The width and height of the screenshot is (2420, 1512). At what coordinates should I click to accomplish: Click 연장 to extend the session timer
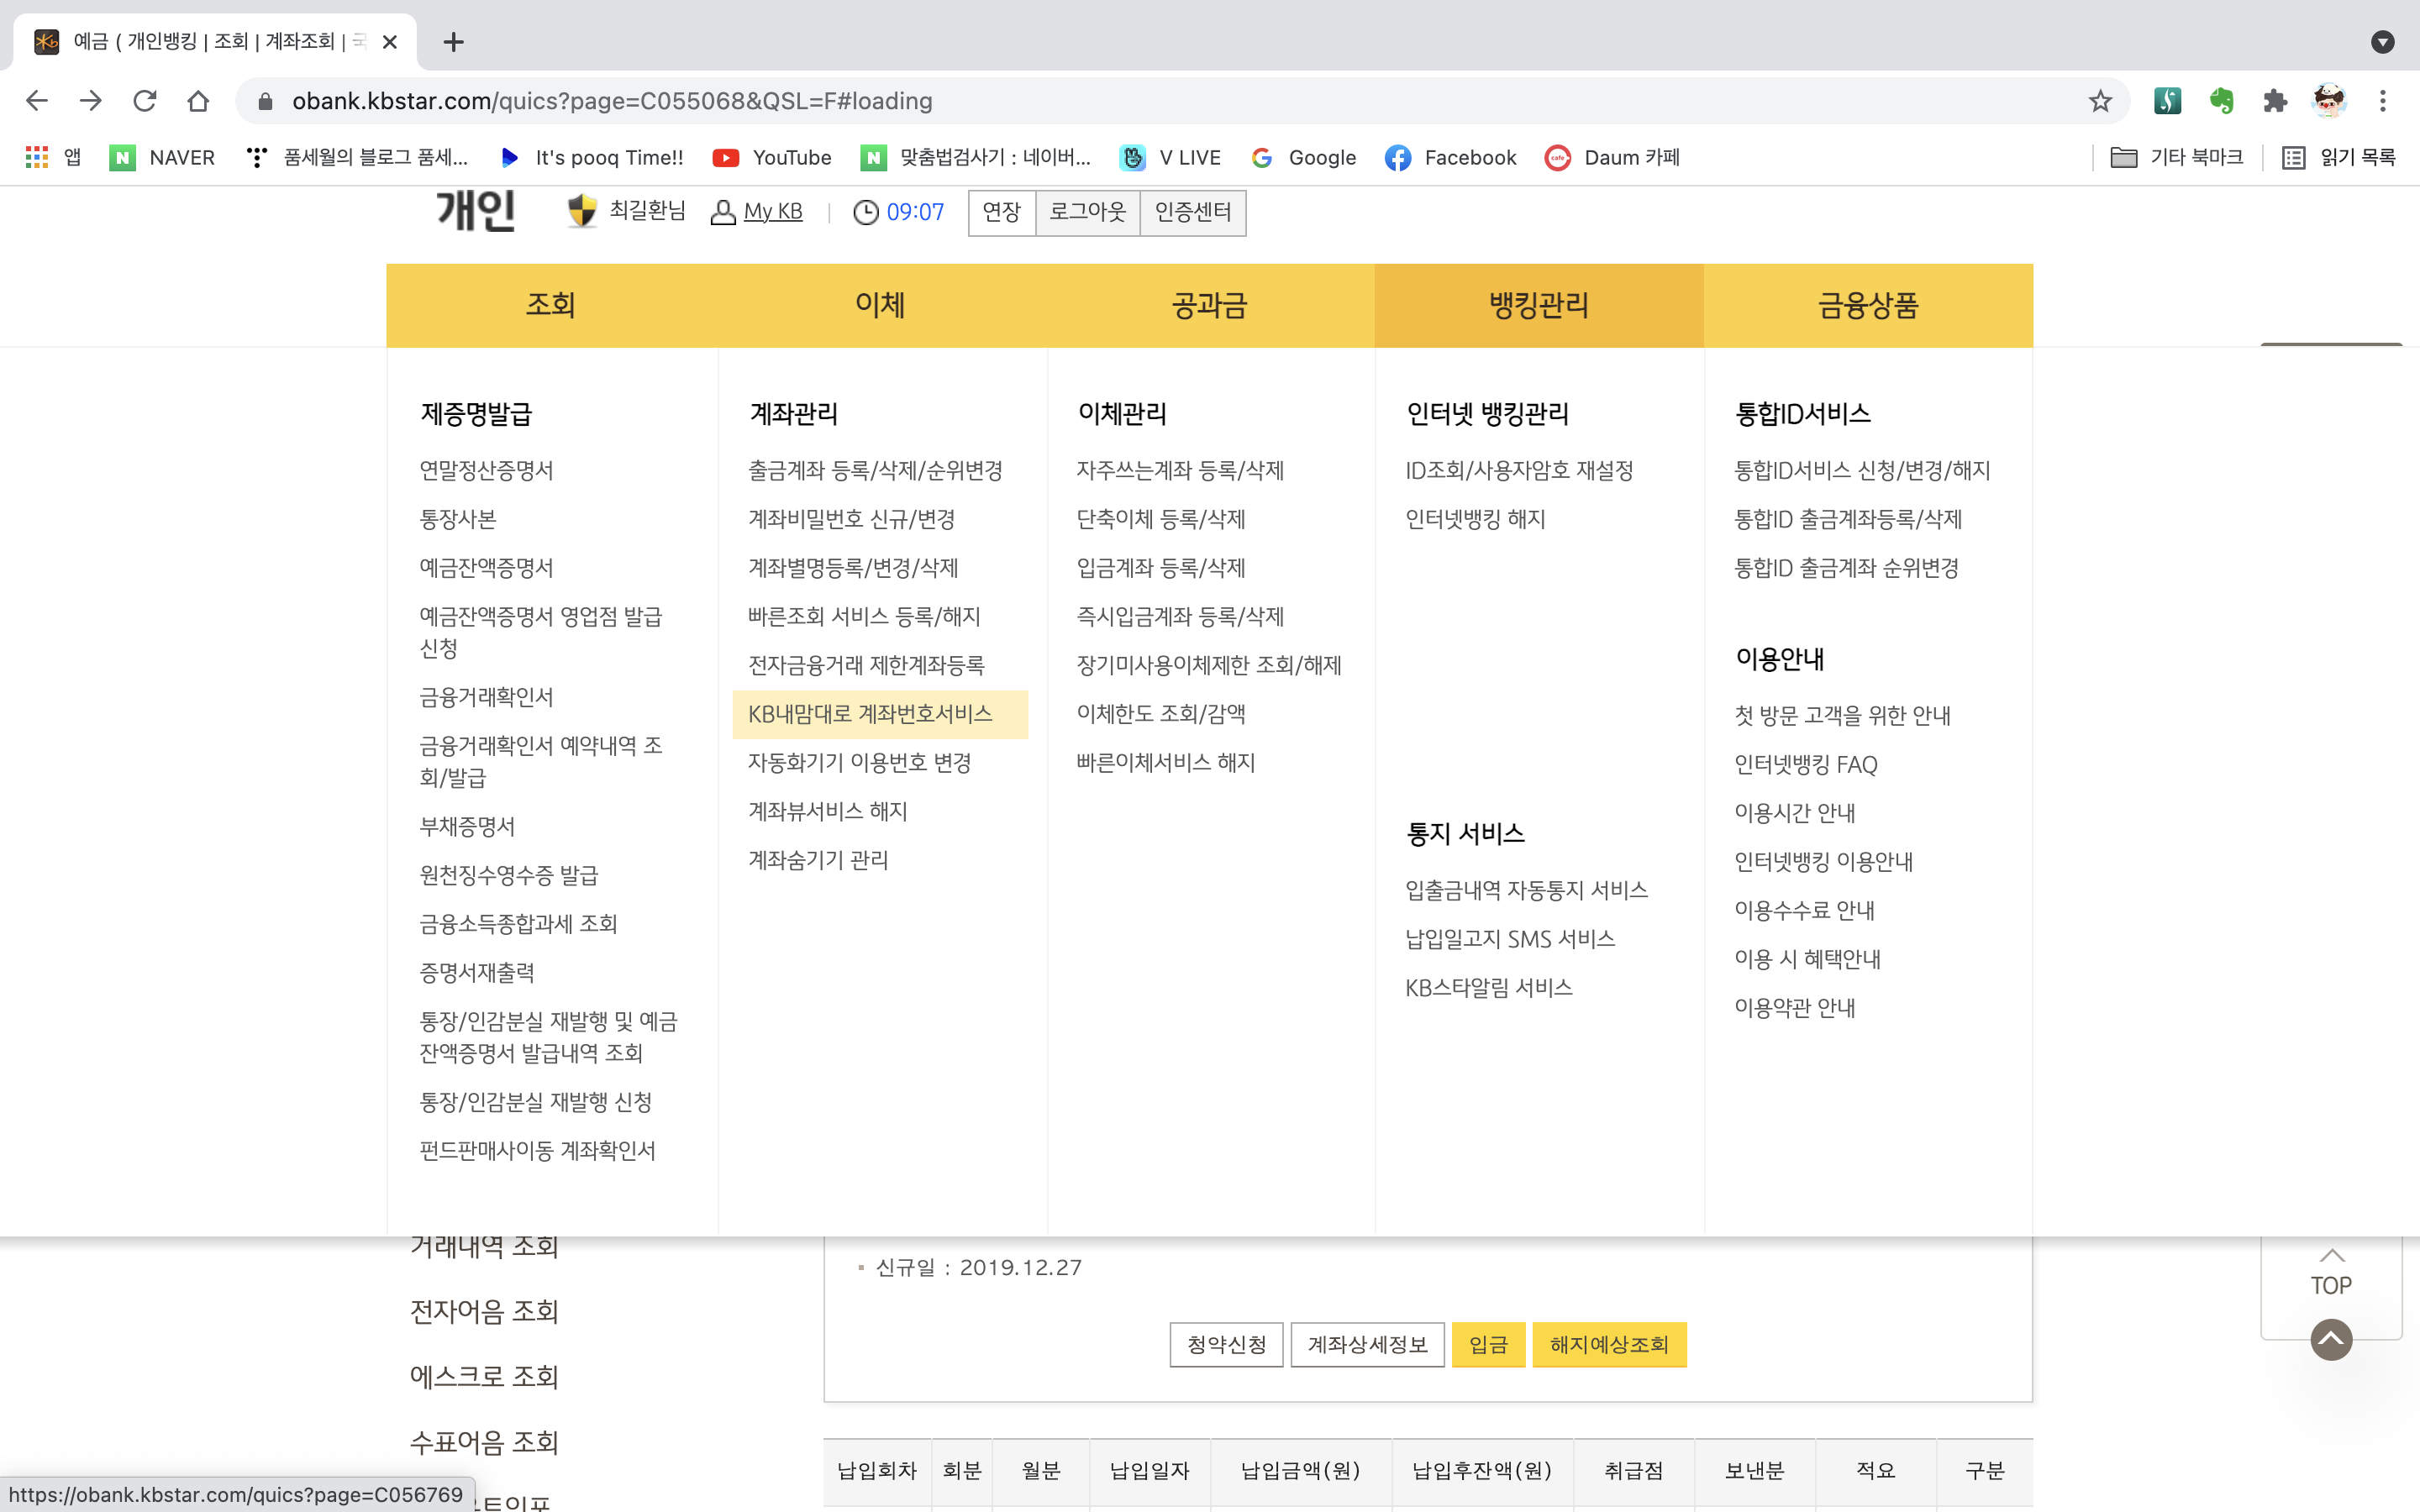pos(1001,212)
